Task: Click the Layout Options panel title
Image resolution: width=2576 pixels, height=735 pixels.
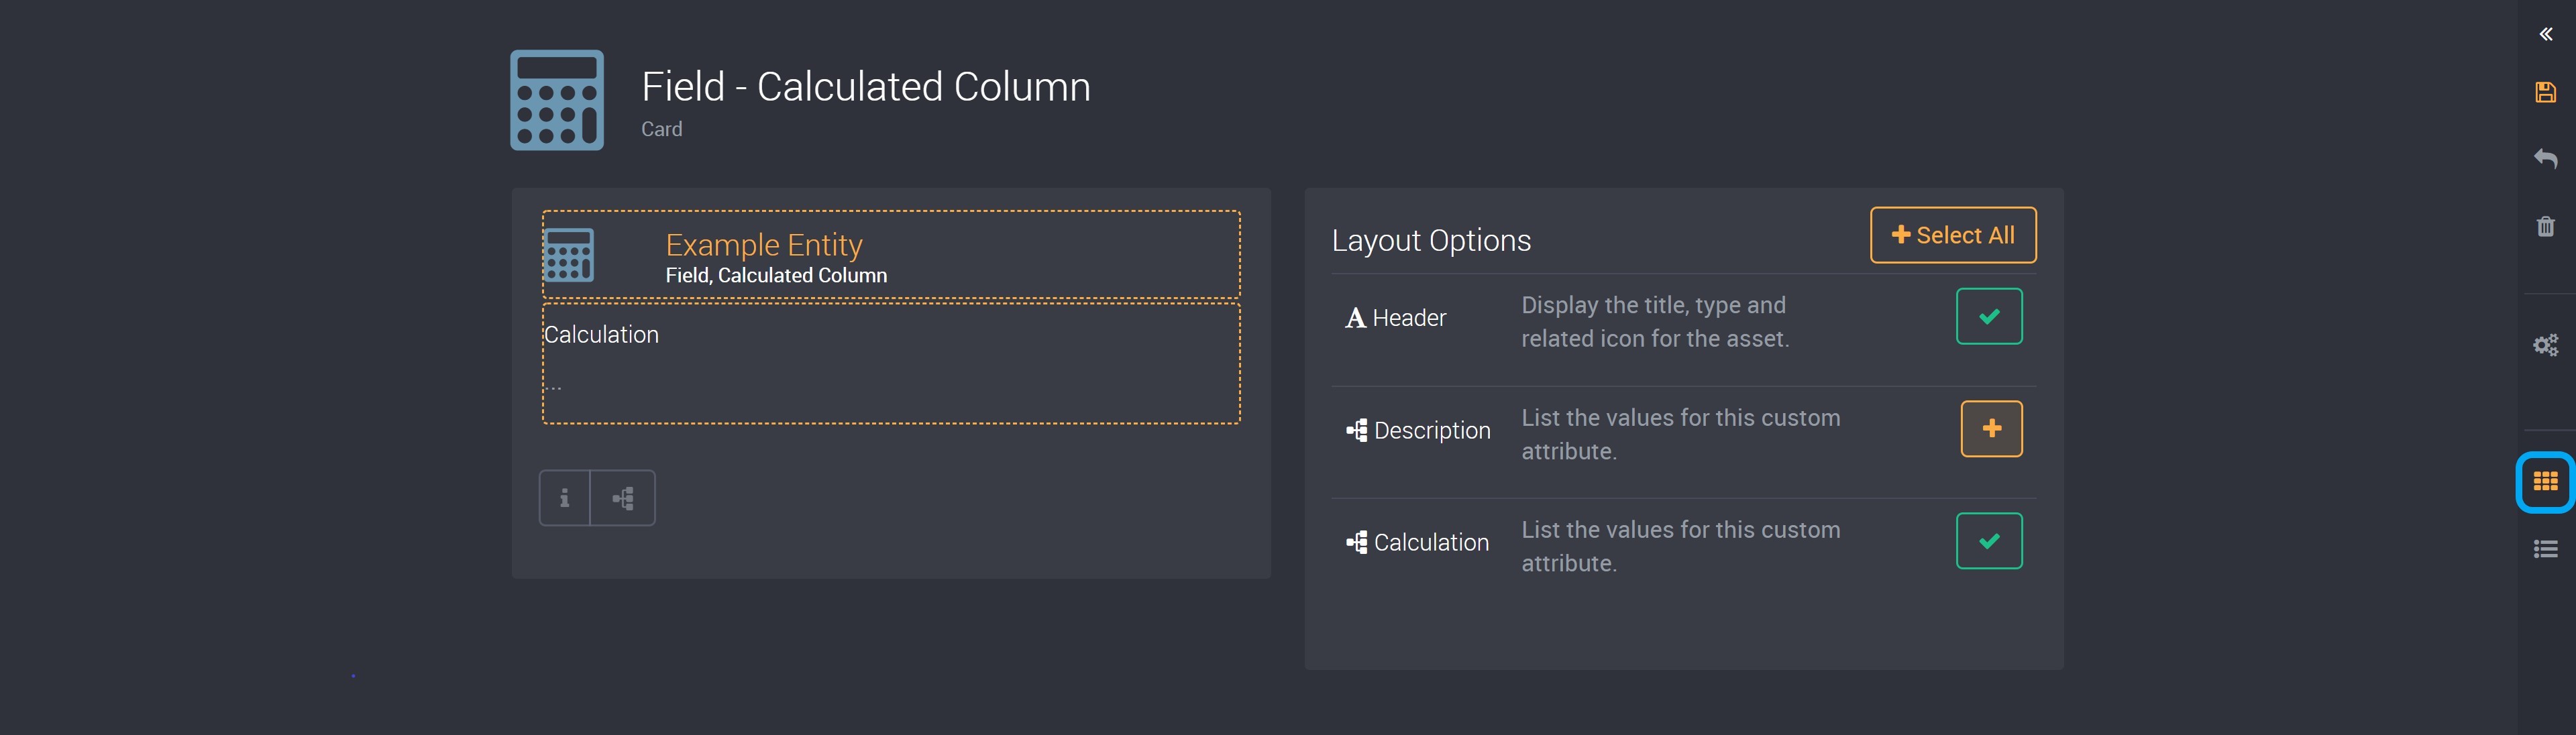Action: 1431,240
